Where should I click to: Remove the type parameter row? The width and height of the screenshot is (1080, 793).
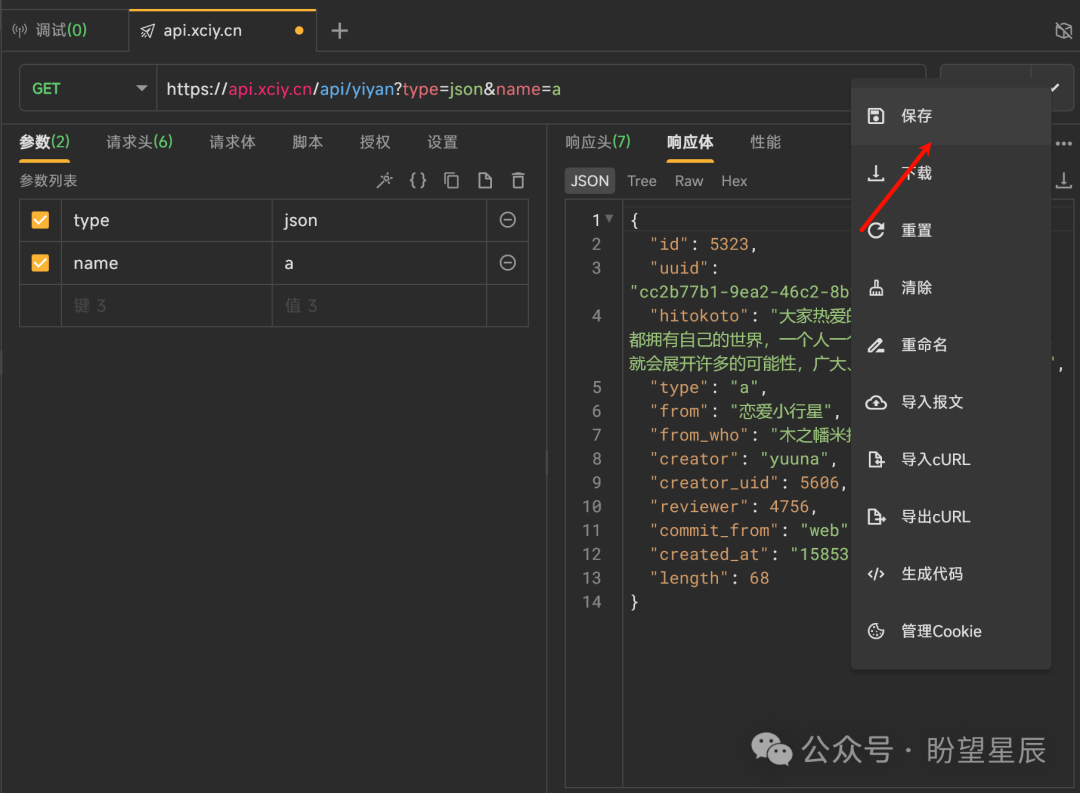coord(508,220)
